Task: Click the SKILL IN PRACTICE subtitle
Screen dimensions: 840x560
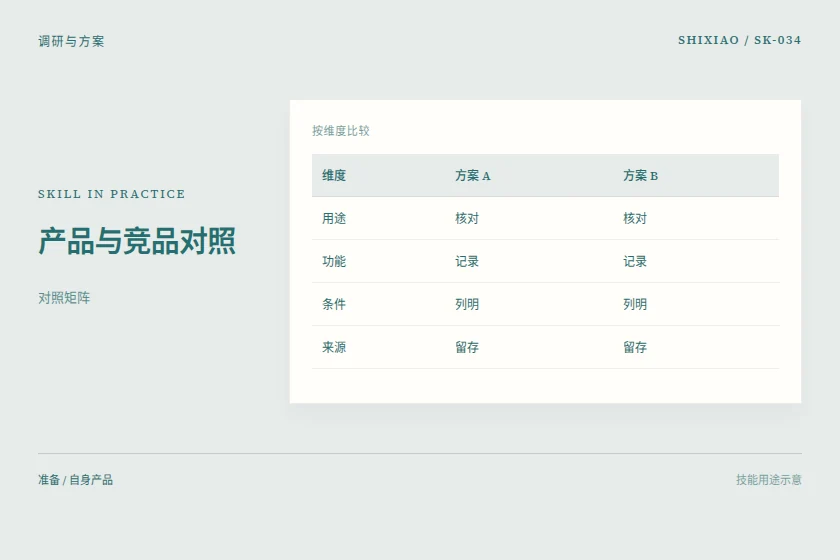Action: pos(111,194)
